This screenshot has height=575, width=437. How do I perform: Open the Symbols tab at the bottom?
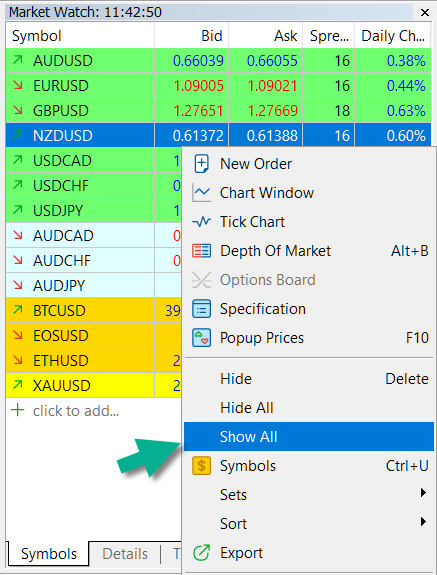[49, 554]
